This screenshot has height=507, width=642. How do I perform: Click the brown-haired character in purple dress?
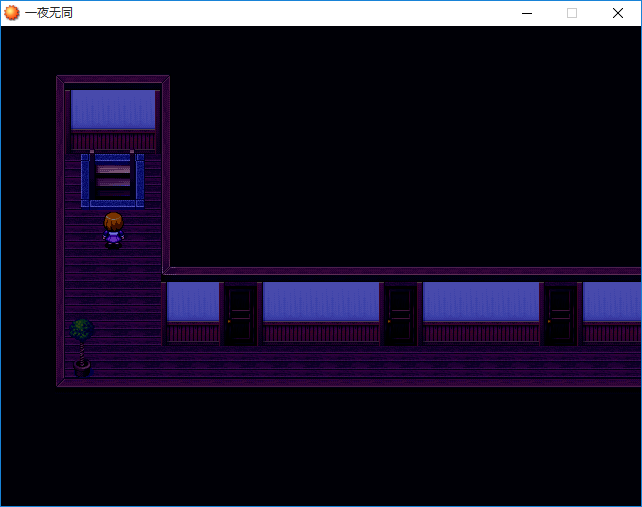(x=113, y=230)
